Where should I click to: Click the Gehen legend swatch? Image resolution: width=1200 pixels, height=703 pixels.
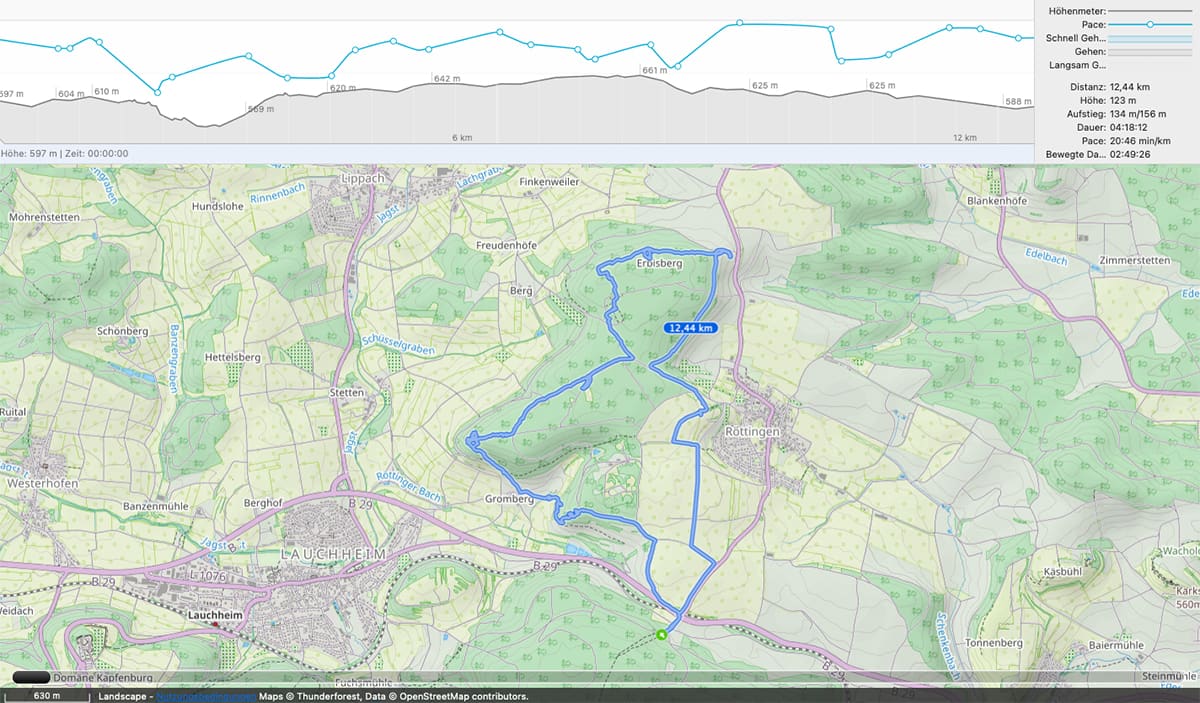point(1150,51)
